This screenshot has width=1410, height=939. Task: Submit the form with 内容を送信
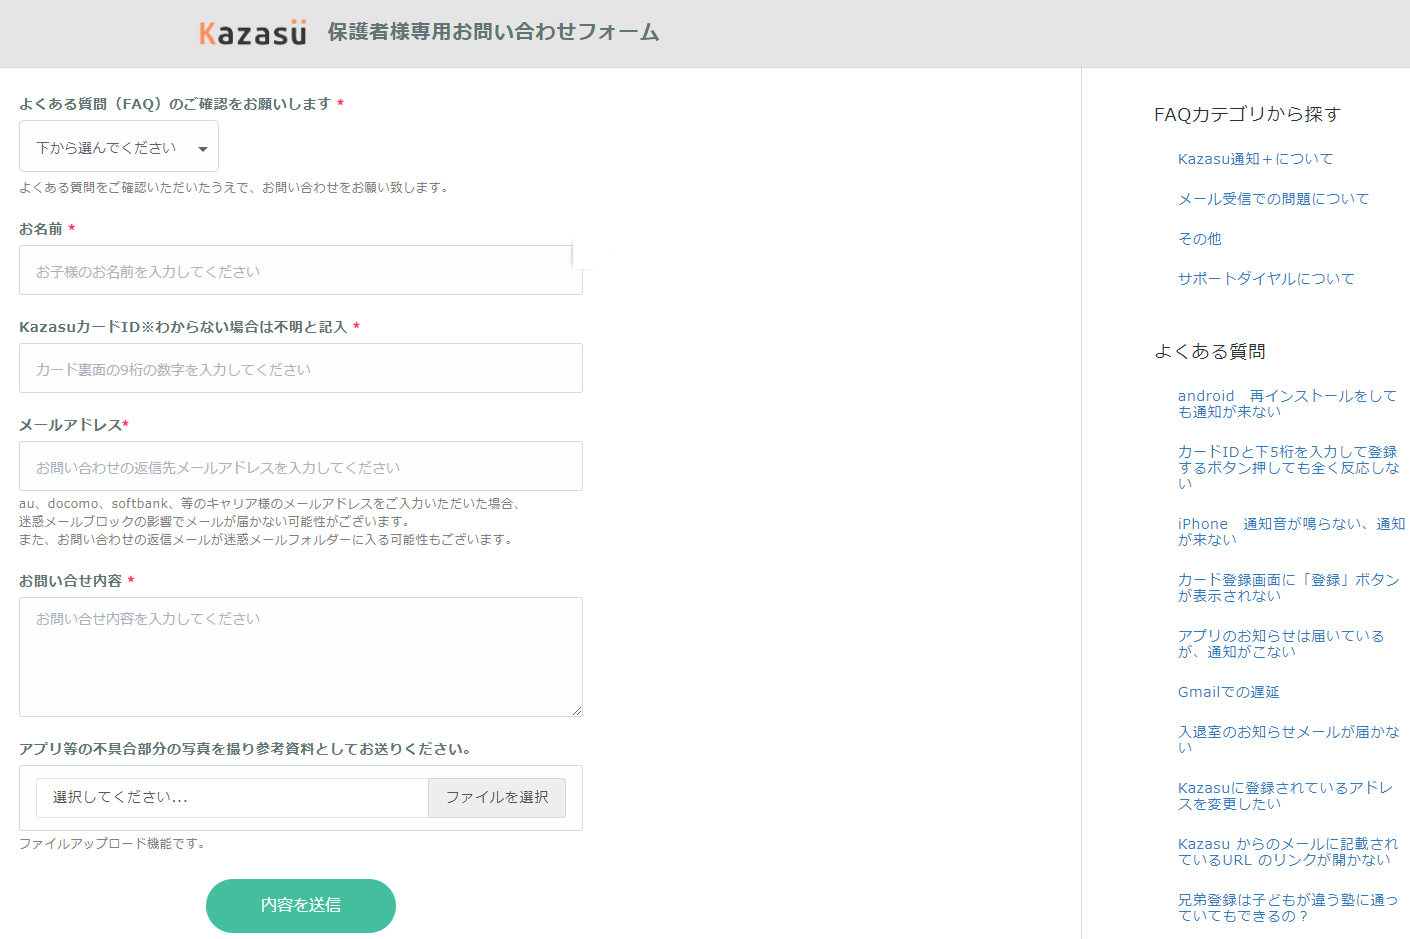pos(300,905)
